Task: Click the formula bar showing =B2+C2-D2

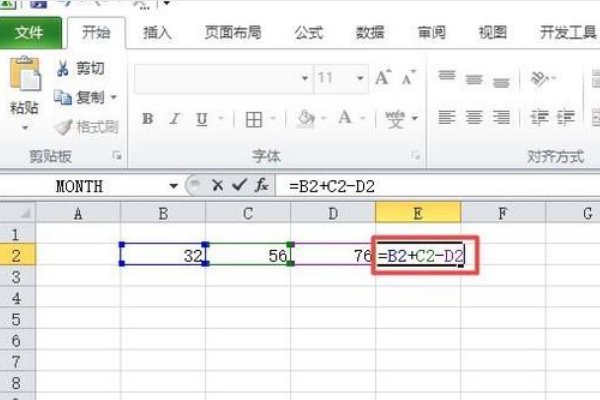Action: tap(437, 186)
